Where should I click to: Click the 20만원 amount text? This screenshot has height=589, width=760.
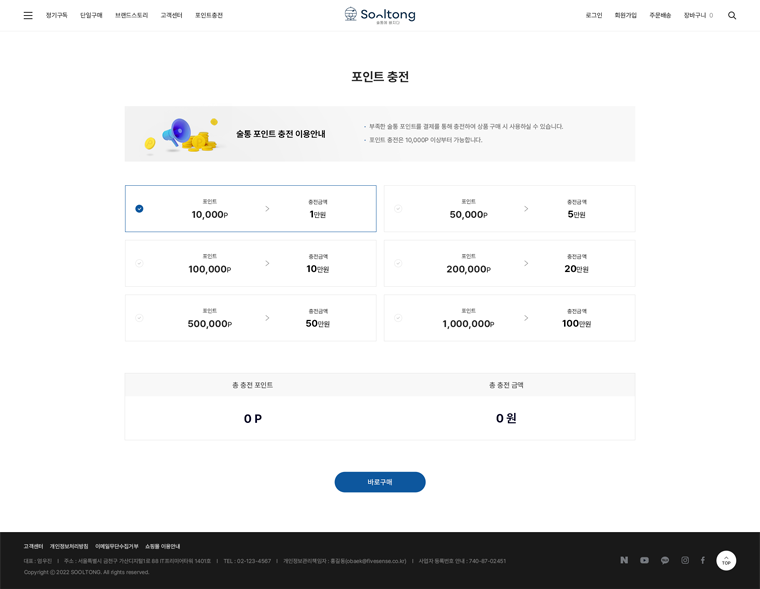coord(576,269)
